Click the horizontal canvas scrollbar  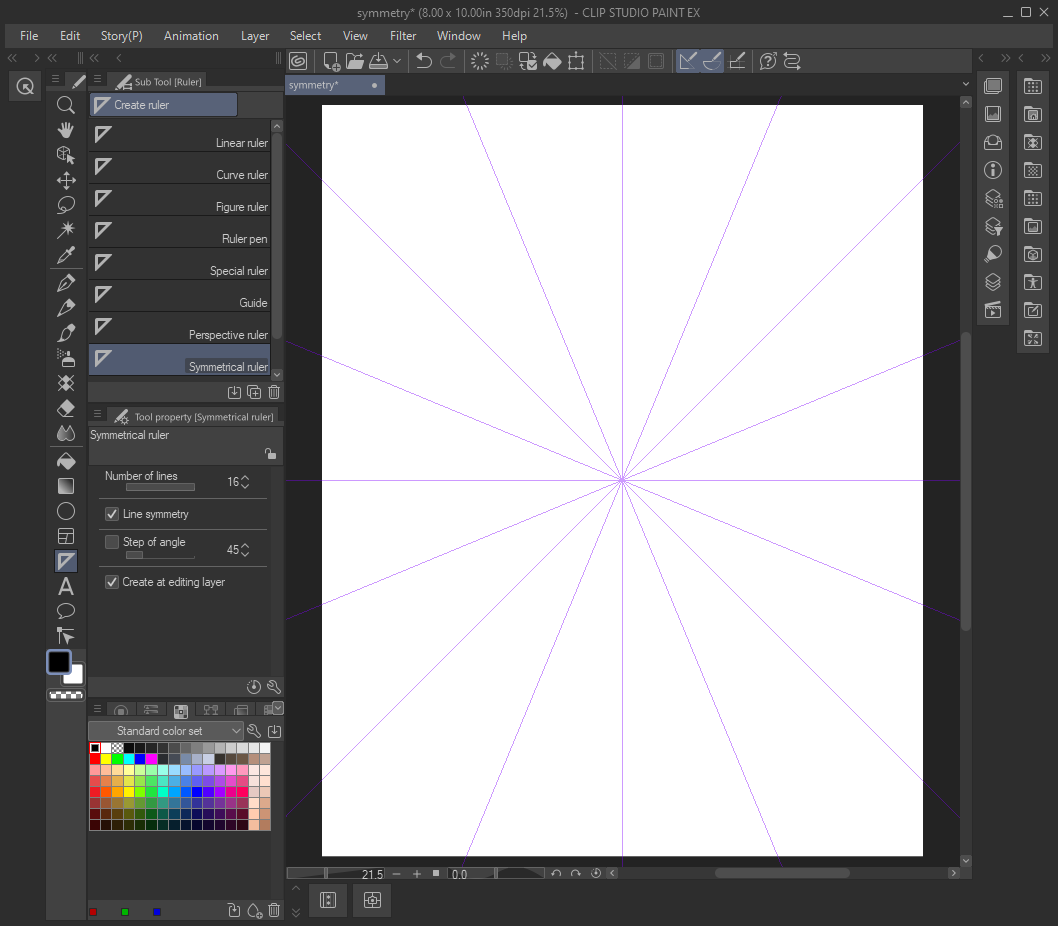pyautogui.click(x=782, y=873)
